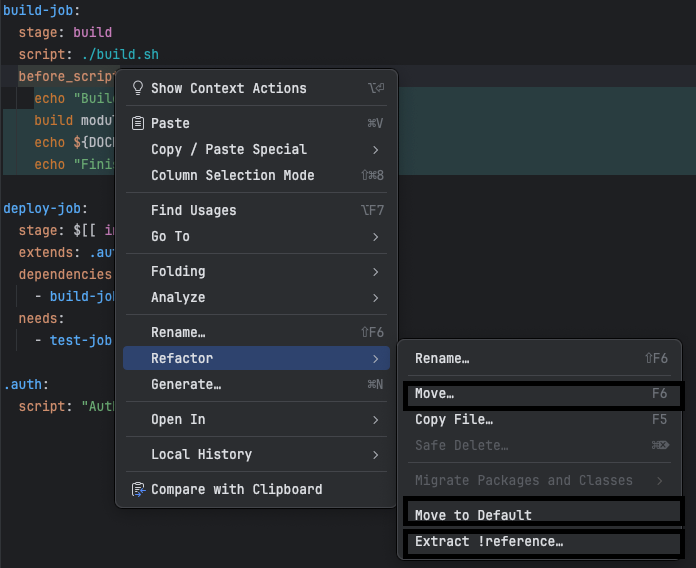Click the before_script key in the editor
This screenshot has width=696, height=568.
(66, 76)
